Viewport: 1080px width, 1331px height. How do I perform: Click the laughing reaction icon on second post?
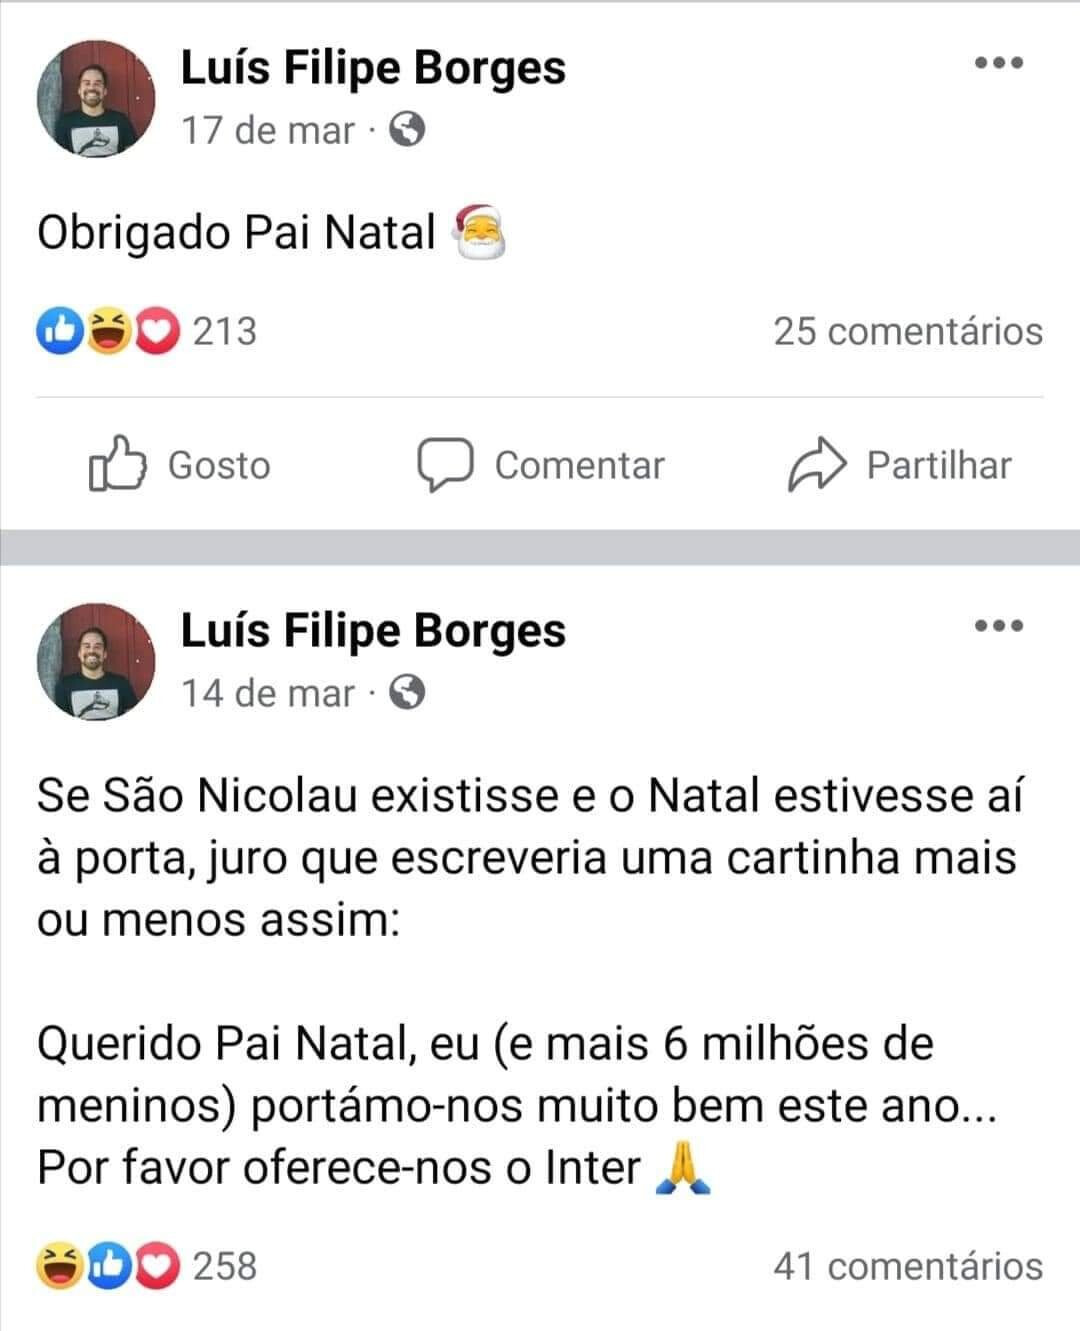point(59,1267)
